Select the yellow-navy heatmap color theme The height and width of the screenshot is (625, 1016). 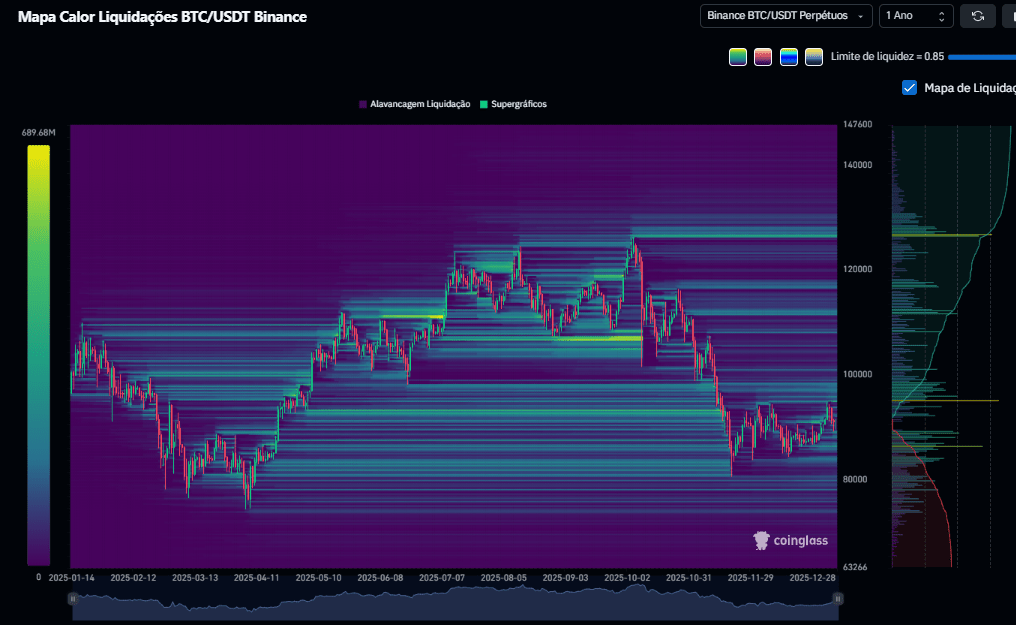pyautogui.click(x=814, y=57)
